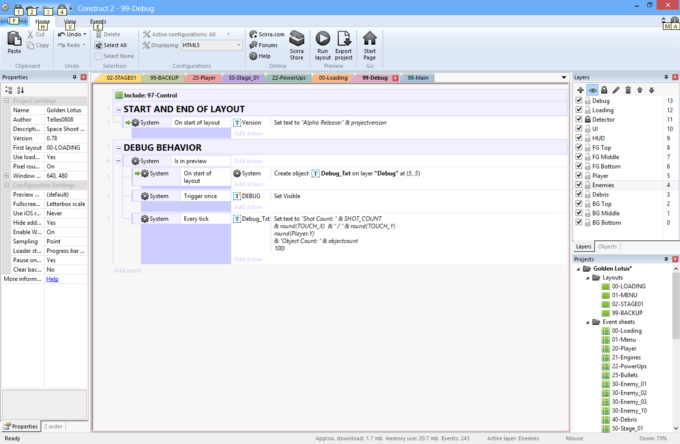Image resolution: width=680 pixels, height=444 pixels.
Task: Open the Displaying HTML5 dropdown
Action: pyautogui.click(x=212, y=45)
